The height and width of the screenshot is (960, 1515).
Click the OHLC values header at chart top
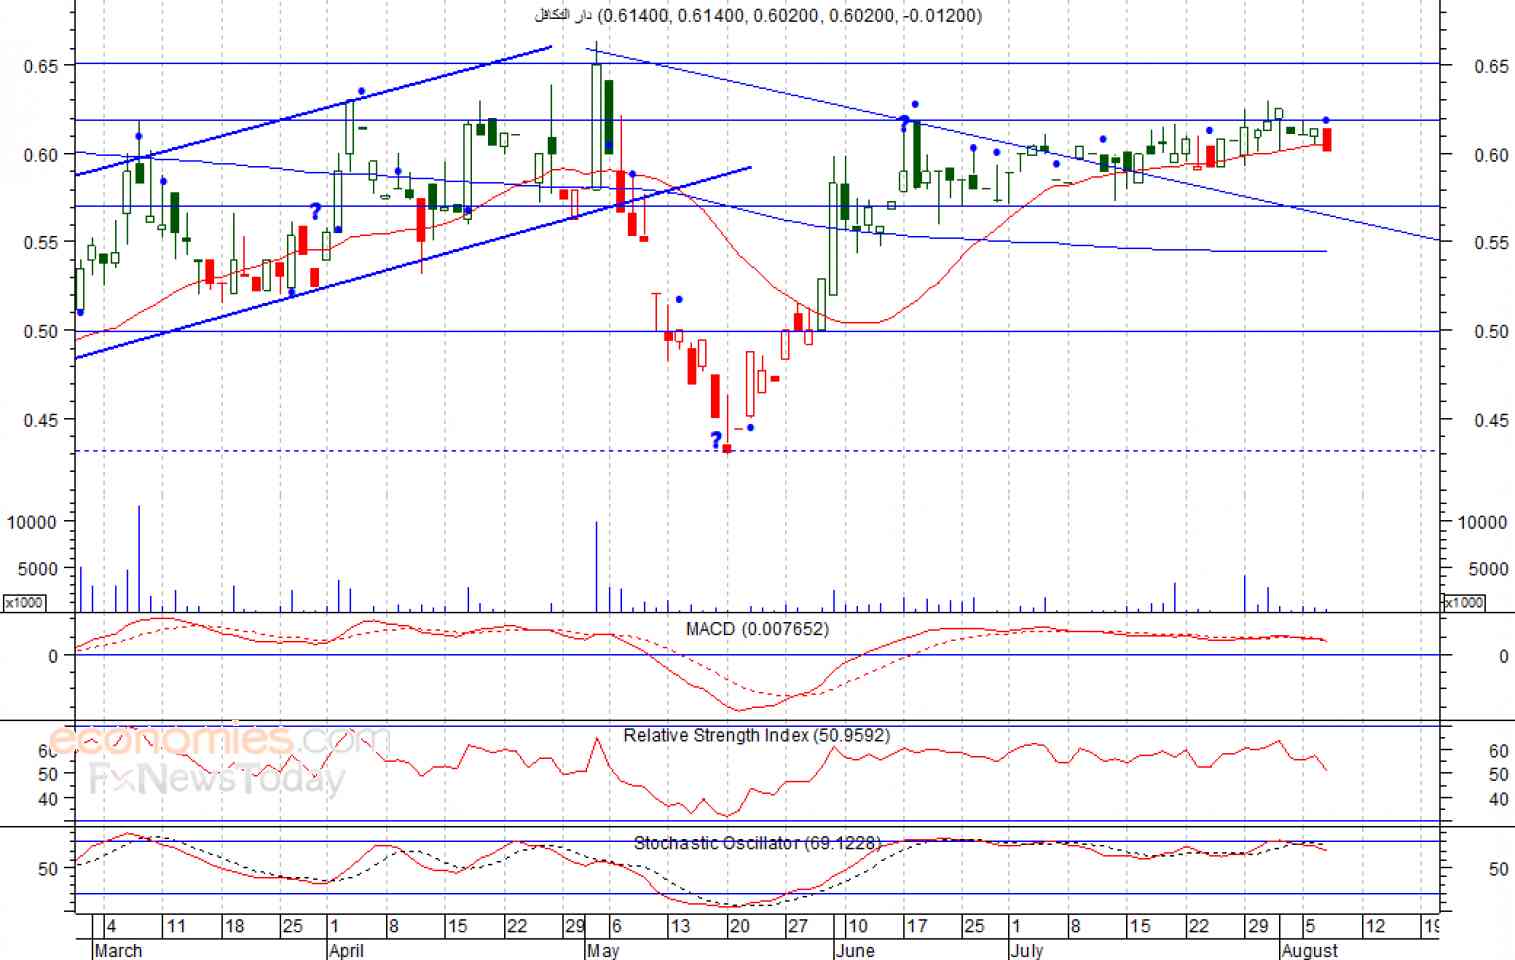759,15
